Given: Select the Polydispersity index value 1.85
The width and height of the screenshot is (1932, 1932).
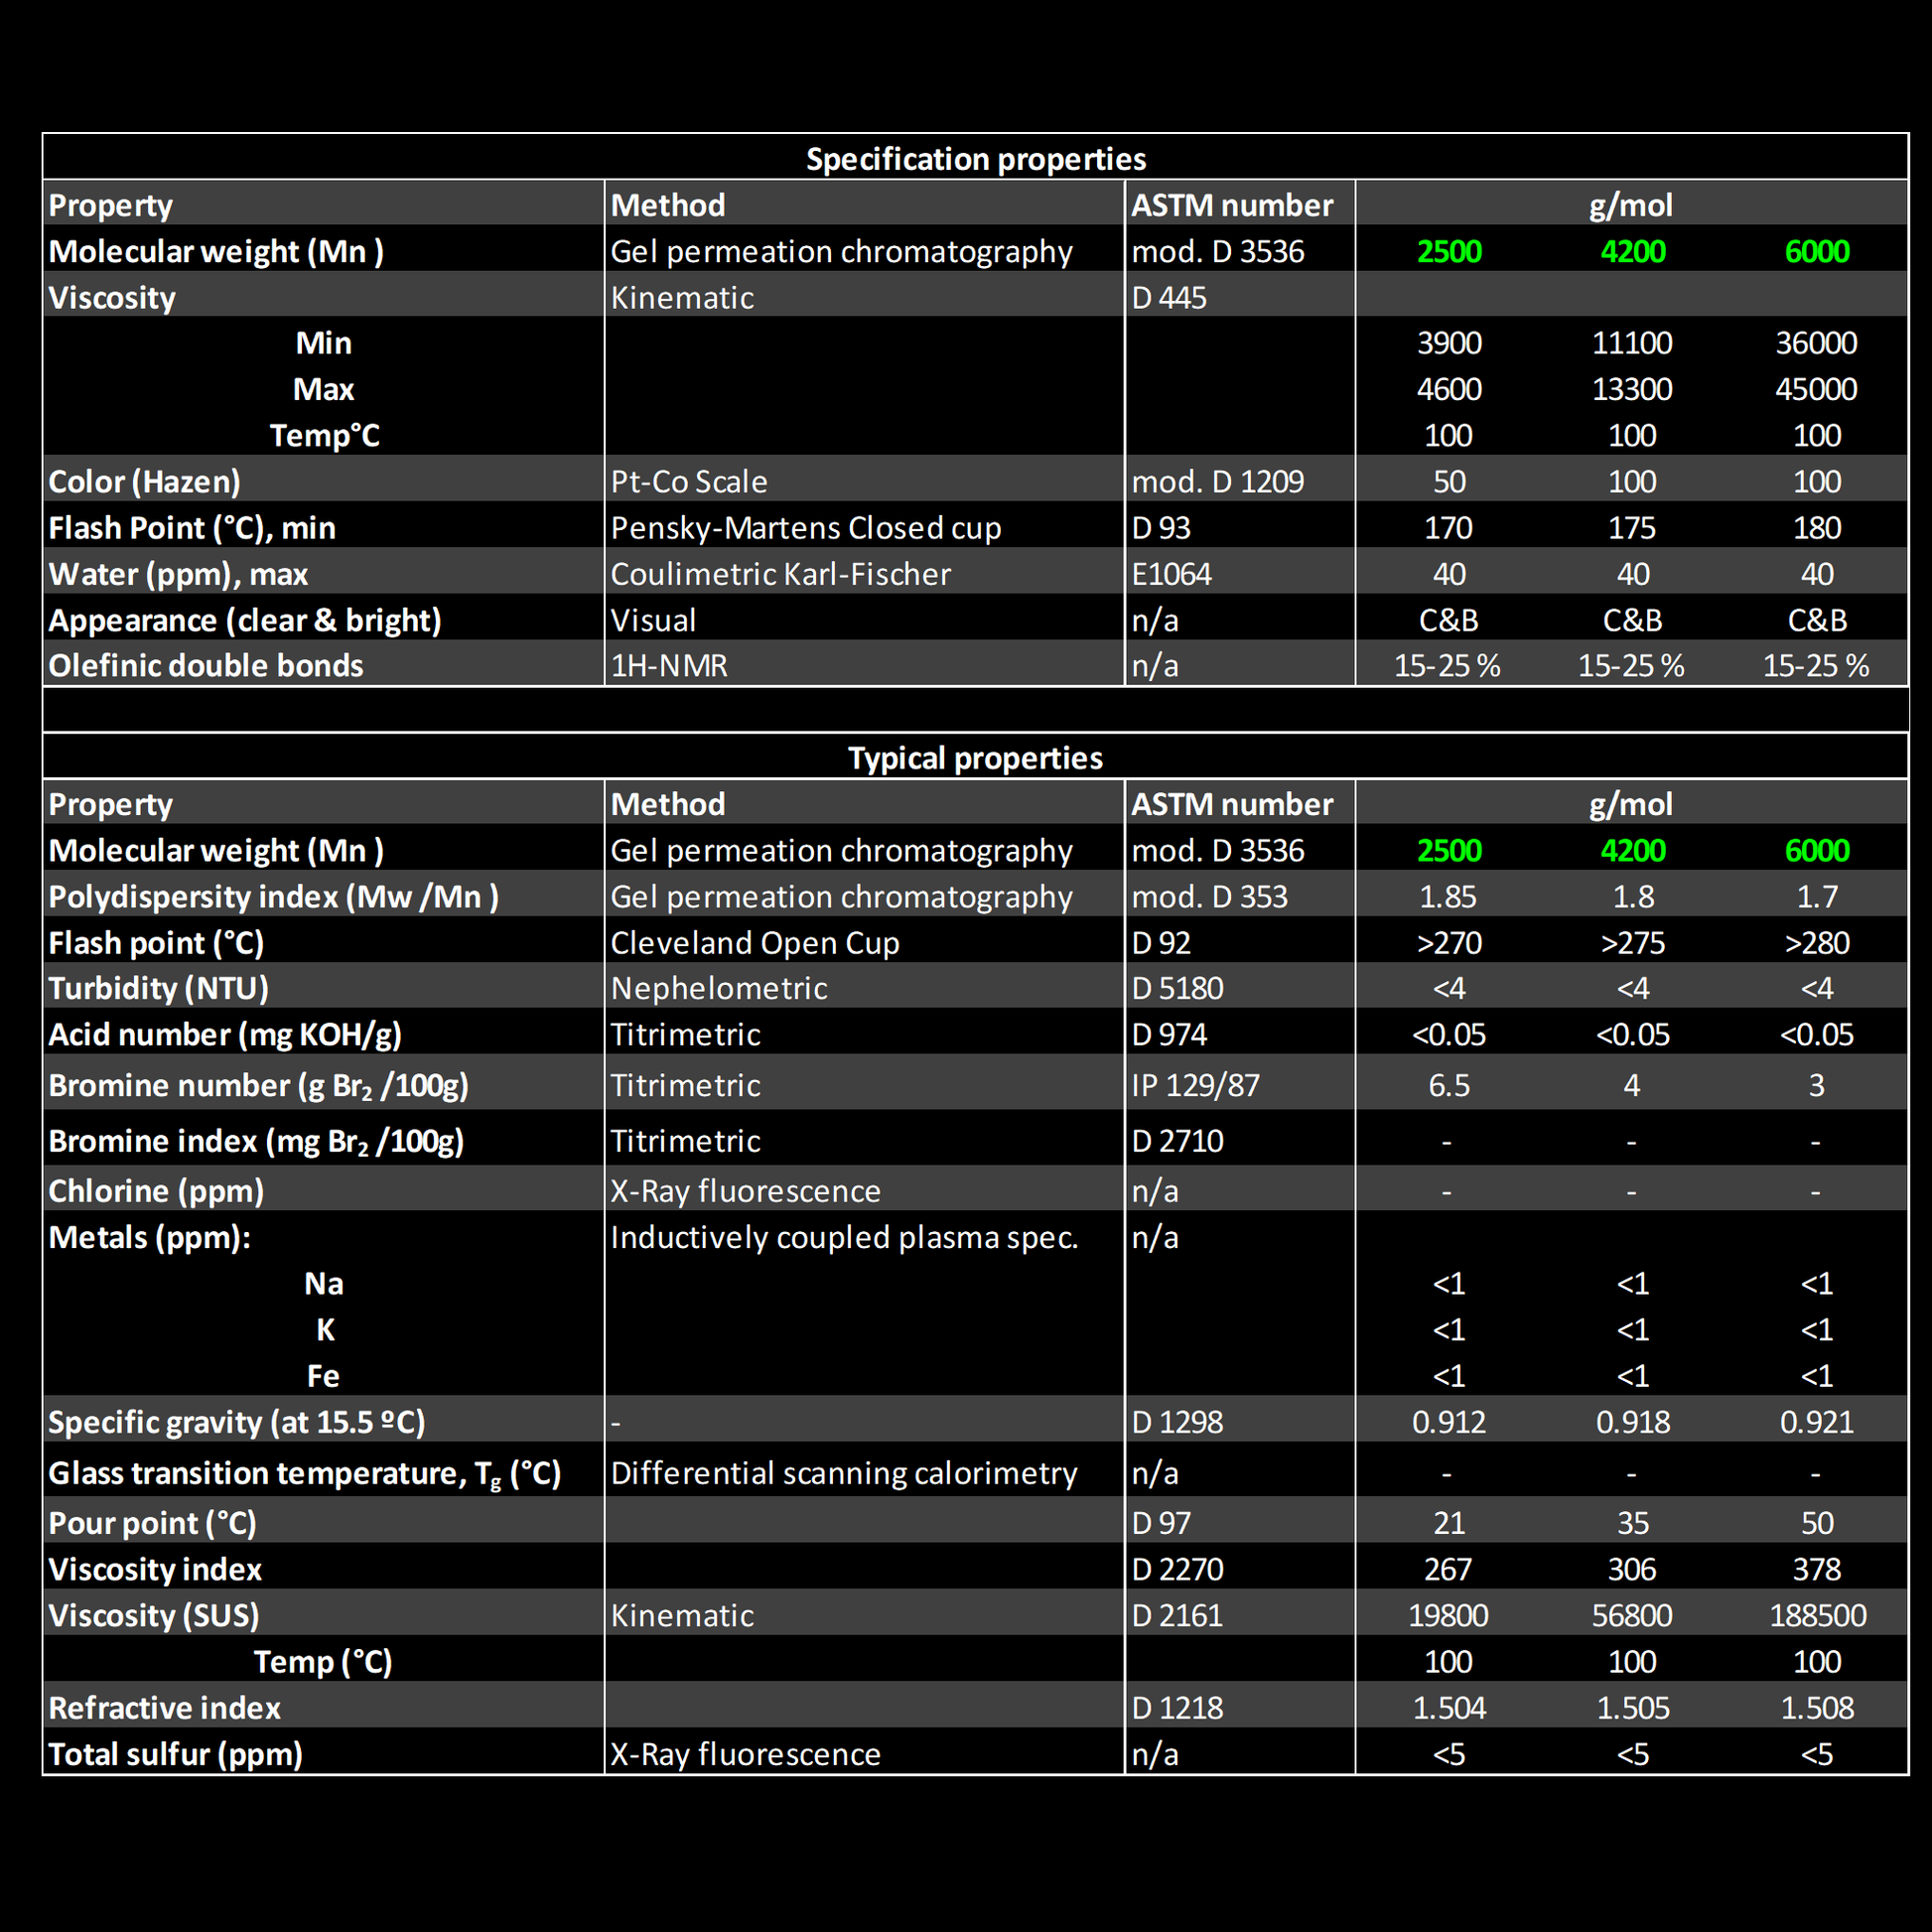Looking at the screenshot, I should coord(1448,897).
